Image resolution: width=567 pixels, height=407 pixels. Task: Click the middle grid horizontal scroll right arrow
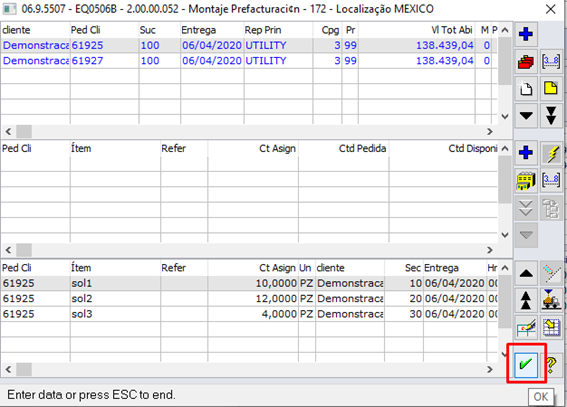click(x=490, y=250)
